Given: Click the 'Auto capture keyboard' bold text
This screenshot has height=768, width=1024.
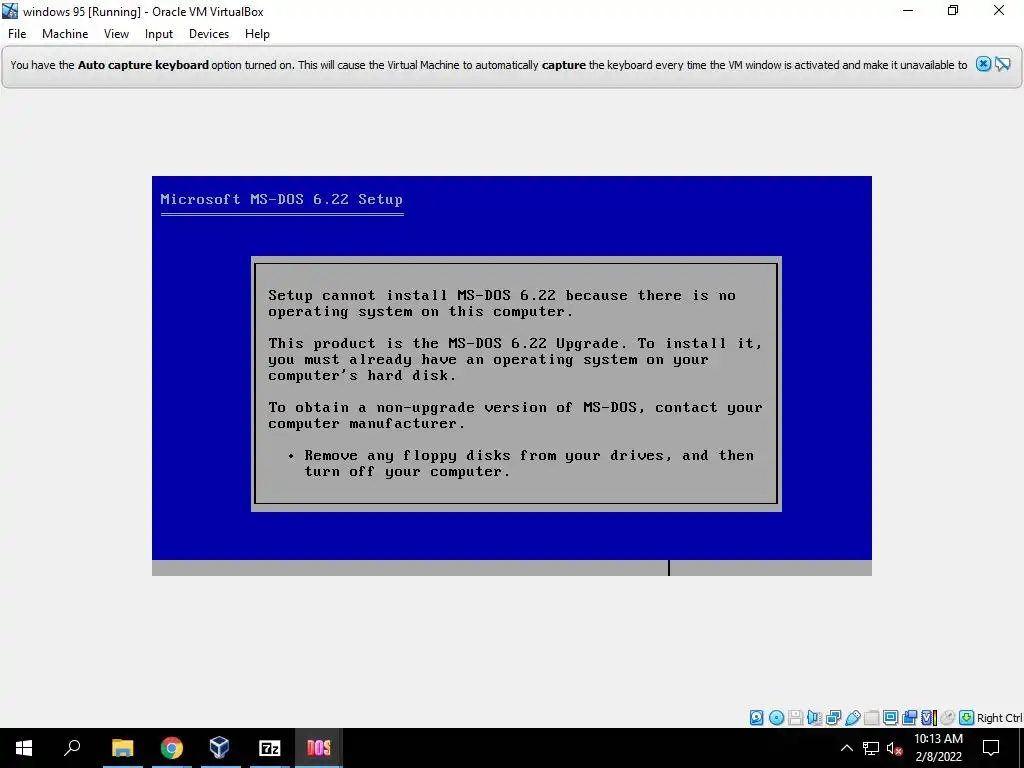Looking at the screenshot, I should coord(143,65).
